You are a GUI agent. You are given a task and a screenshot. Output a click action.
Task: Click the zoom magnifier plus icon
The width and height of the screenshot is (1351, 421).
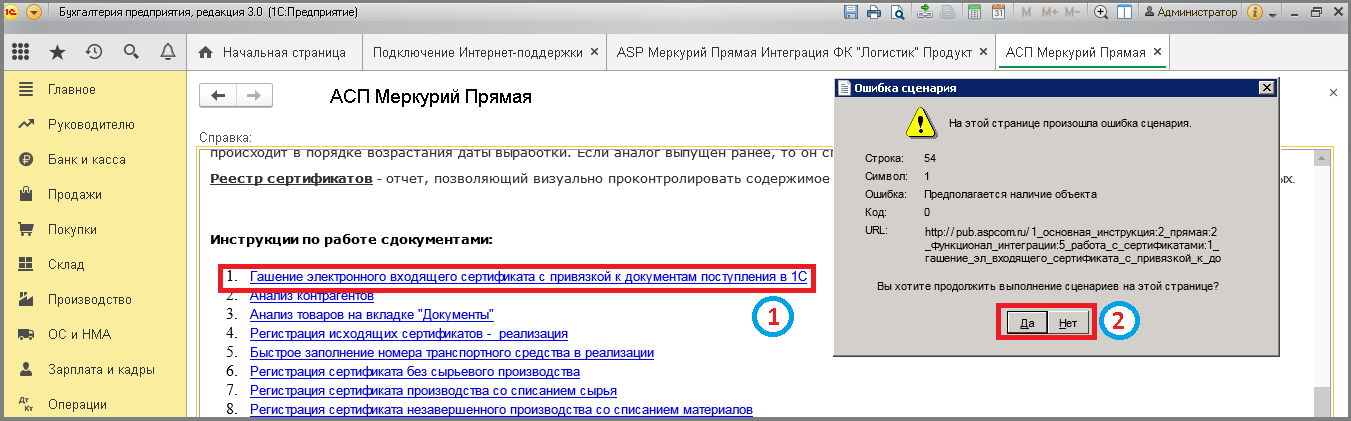pos(1101,13)
